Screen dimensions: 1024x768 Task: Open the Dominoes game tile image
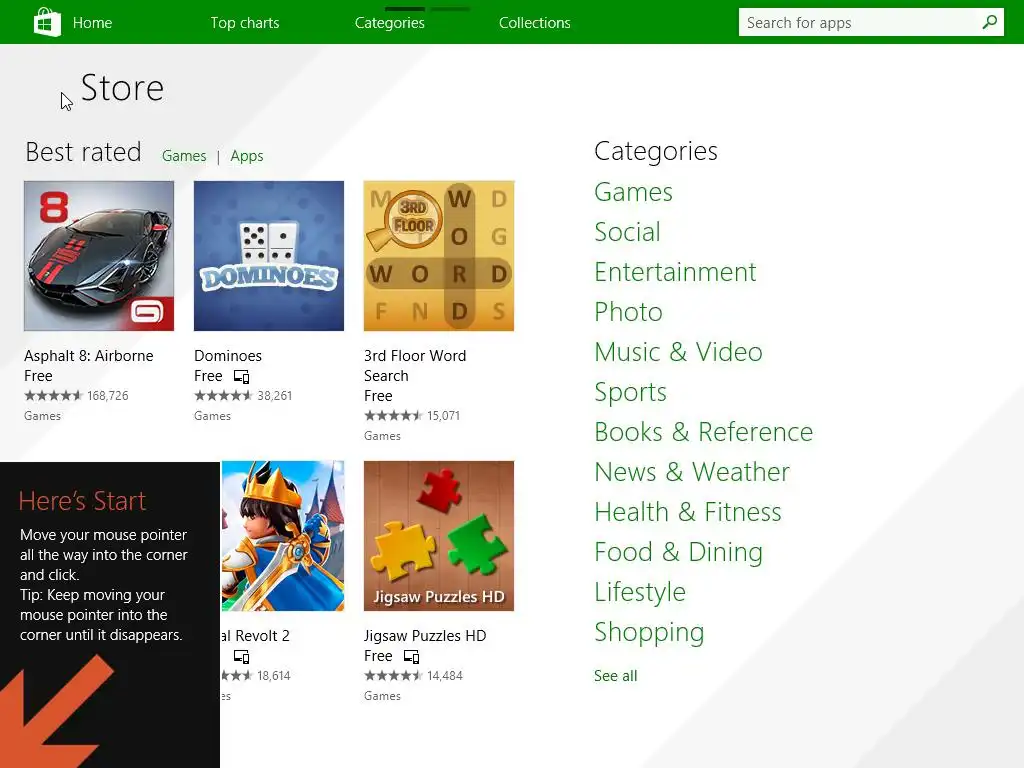(268, 255)
